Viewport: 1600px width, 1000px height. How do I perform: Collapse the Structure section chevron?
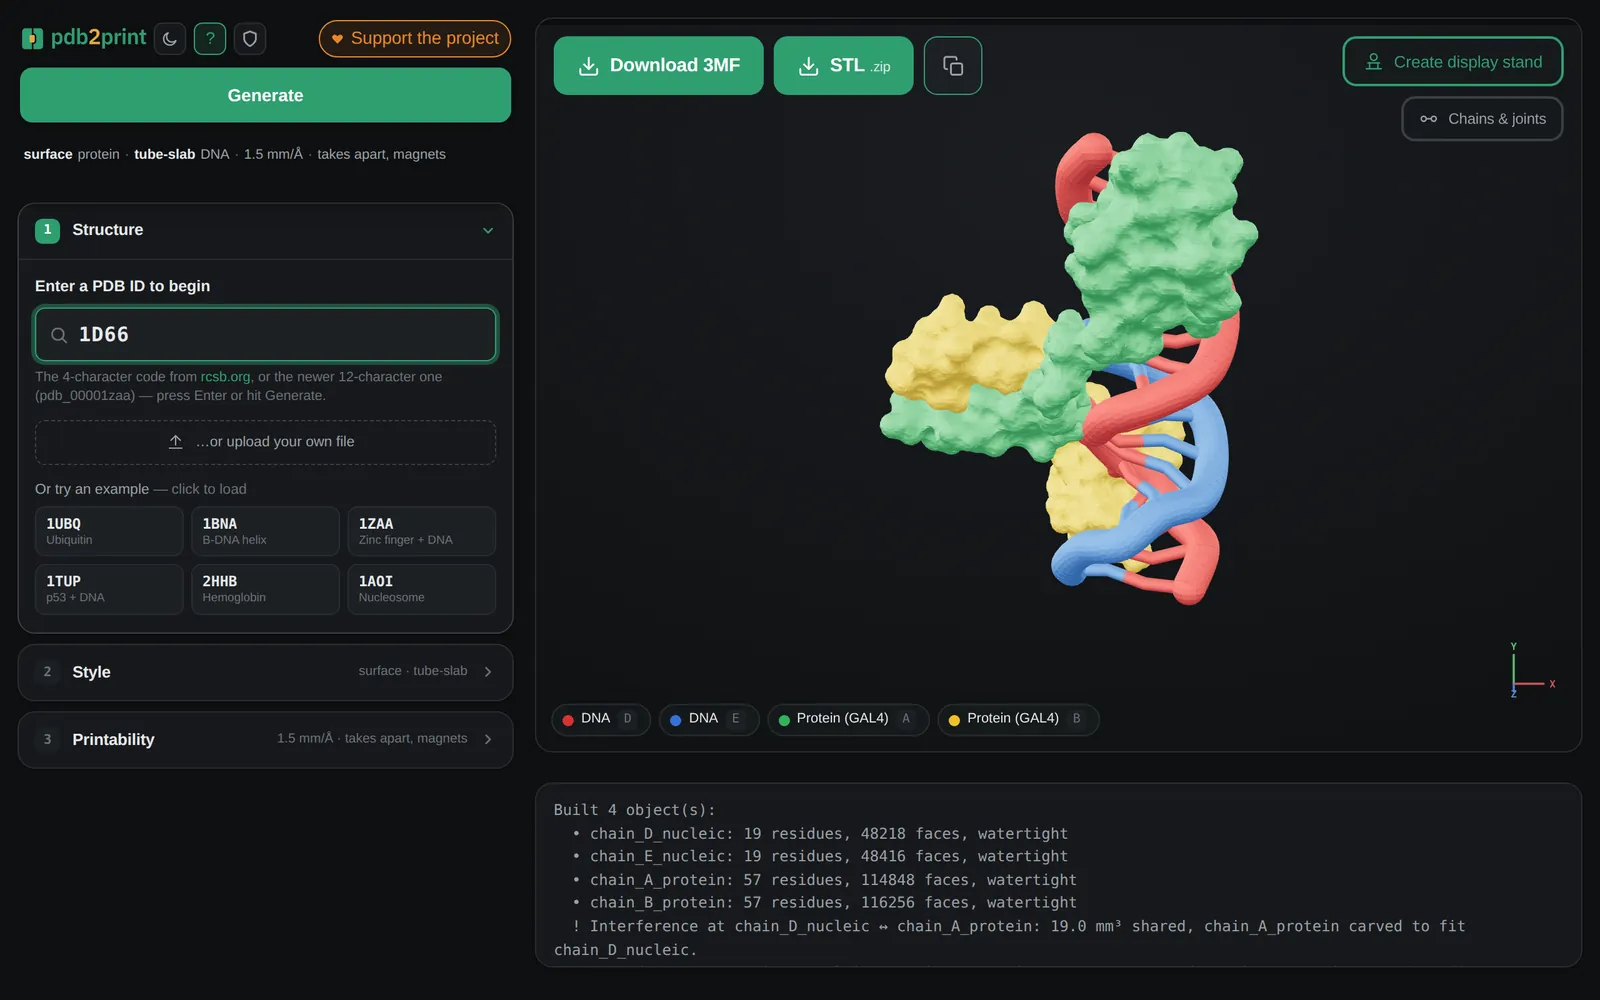click(488, 230)
